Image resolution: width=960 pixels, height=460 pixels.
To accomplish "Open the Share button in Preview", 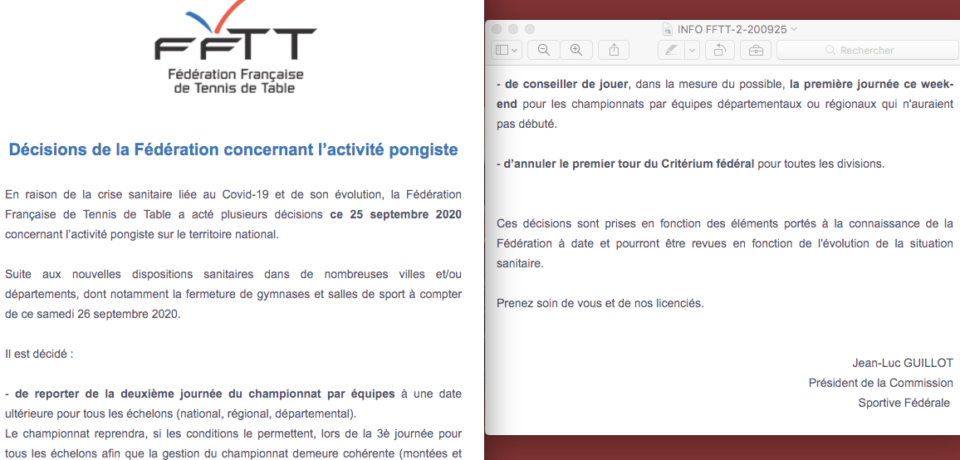I will [613, 50].
